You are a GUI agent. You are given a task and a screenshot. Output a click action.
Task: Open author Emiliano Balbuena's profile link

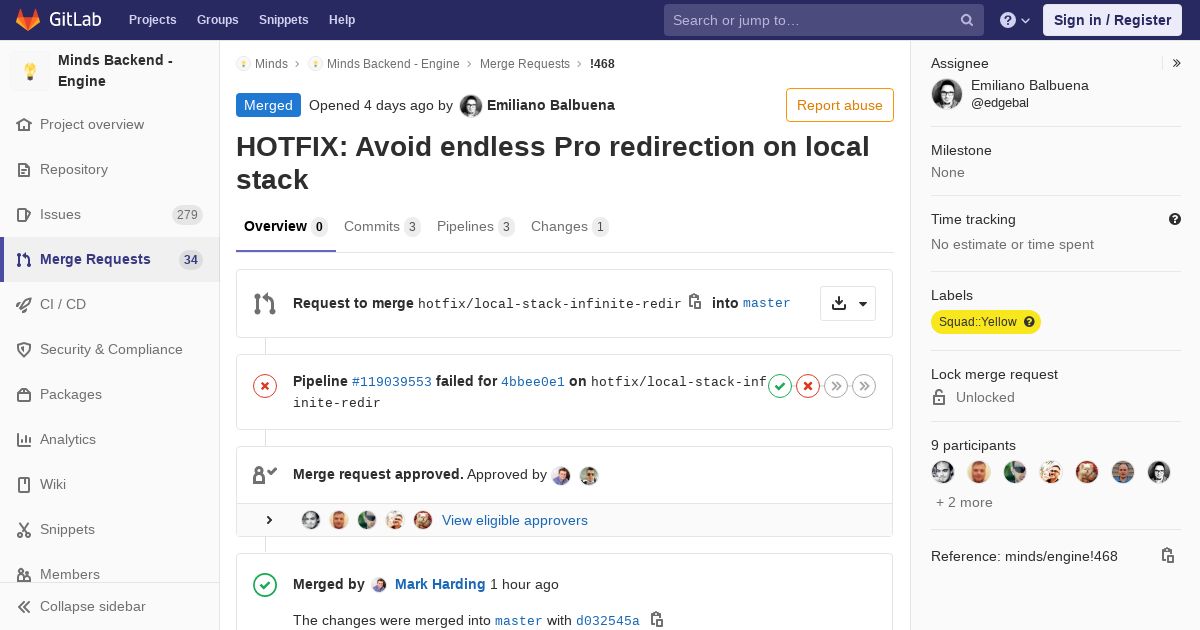click(x=551, y=105)
